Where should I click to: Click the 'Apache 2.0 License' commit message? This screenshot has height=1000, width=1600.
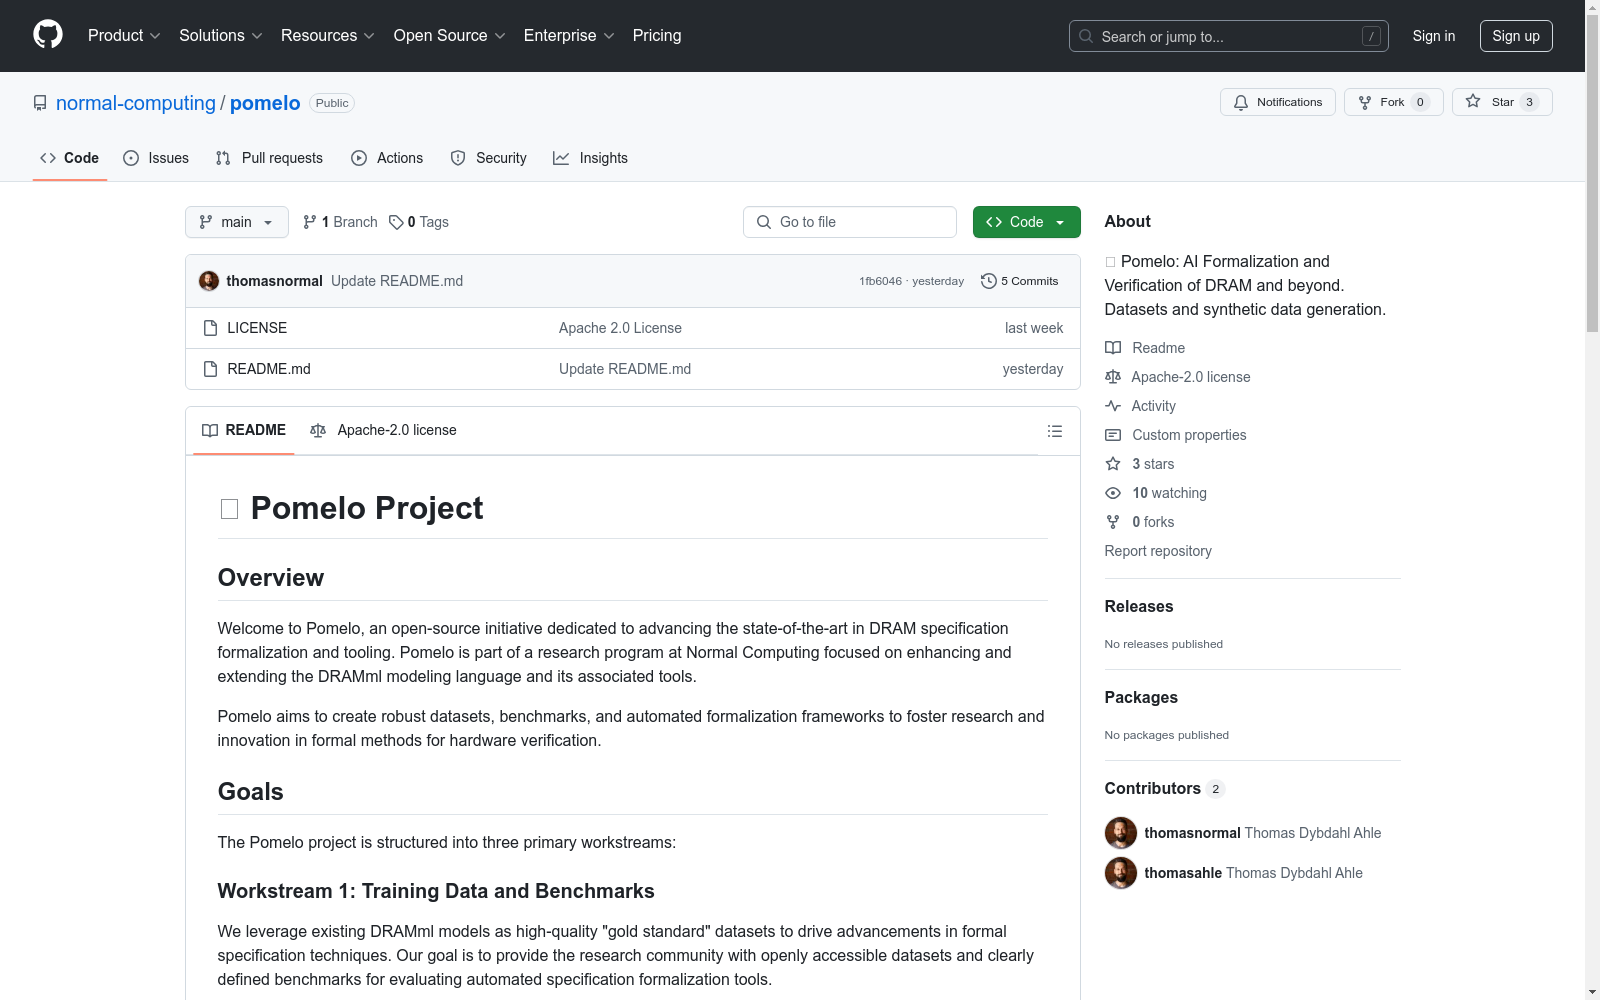(x=620, y=328)
